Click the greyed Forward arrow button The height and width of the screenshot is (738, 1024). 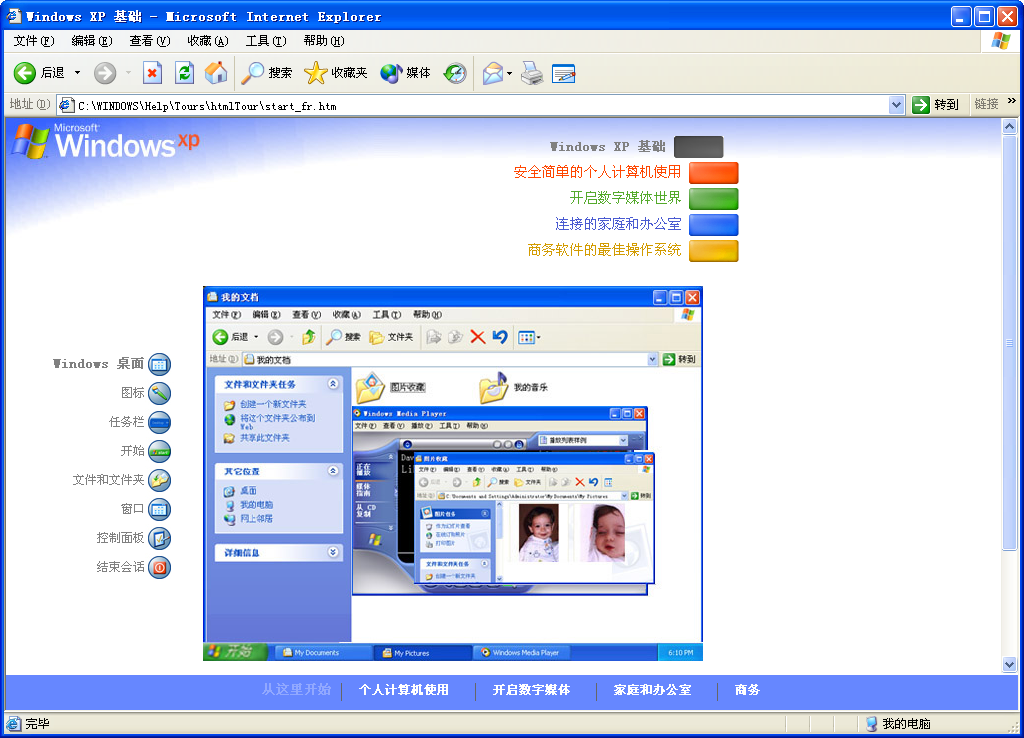coord(104,73)
